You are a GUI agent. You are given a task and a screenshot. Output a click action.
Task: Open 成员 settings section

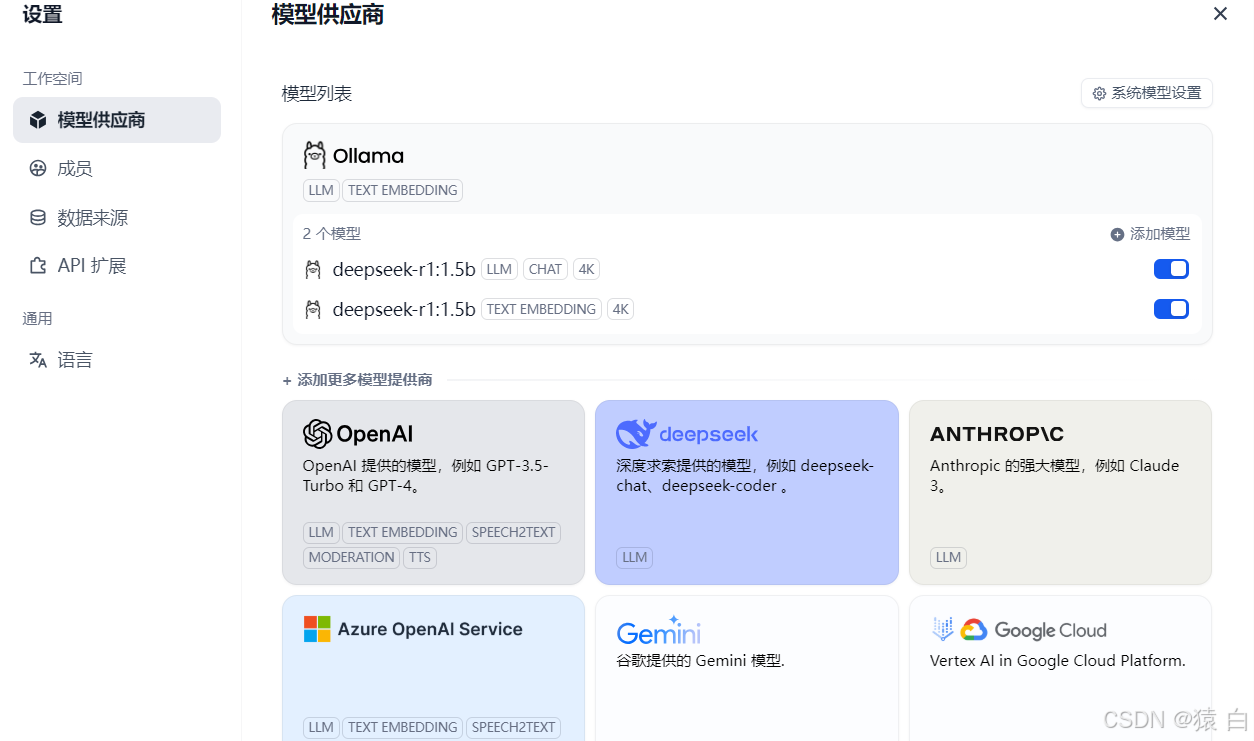117,168
